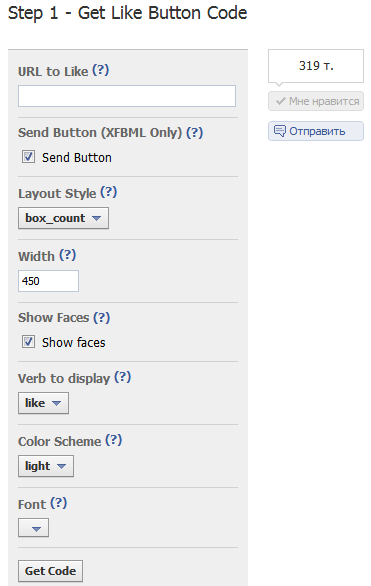Focus the URL to Like text field
The width and height of the screenshot is (371, 586).
point(127,96)
